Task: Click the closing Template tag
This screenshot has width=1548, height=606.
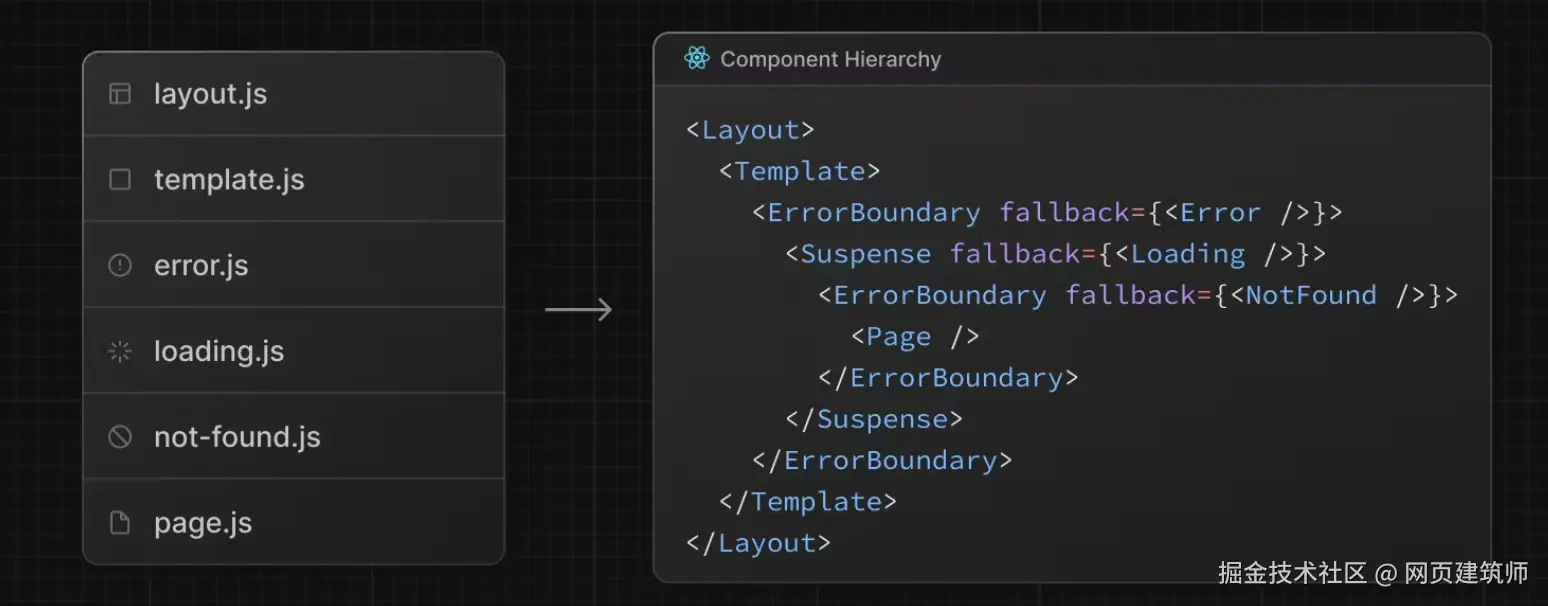Action: click(x=807, y=502)
